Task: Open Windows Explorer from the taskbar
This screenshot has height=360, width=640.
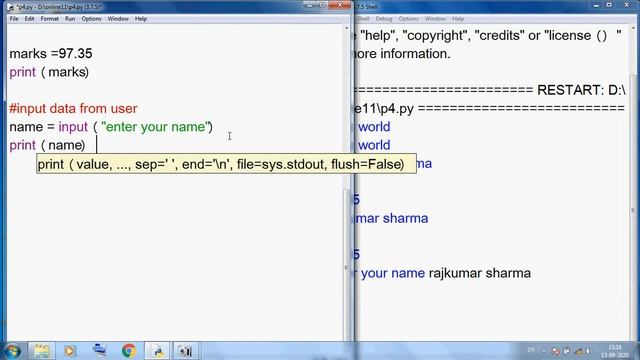Action: click(41, 351)
